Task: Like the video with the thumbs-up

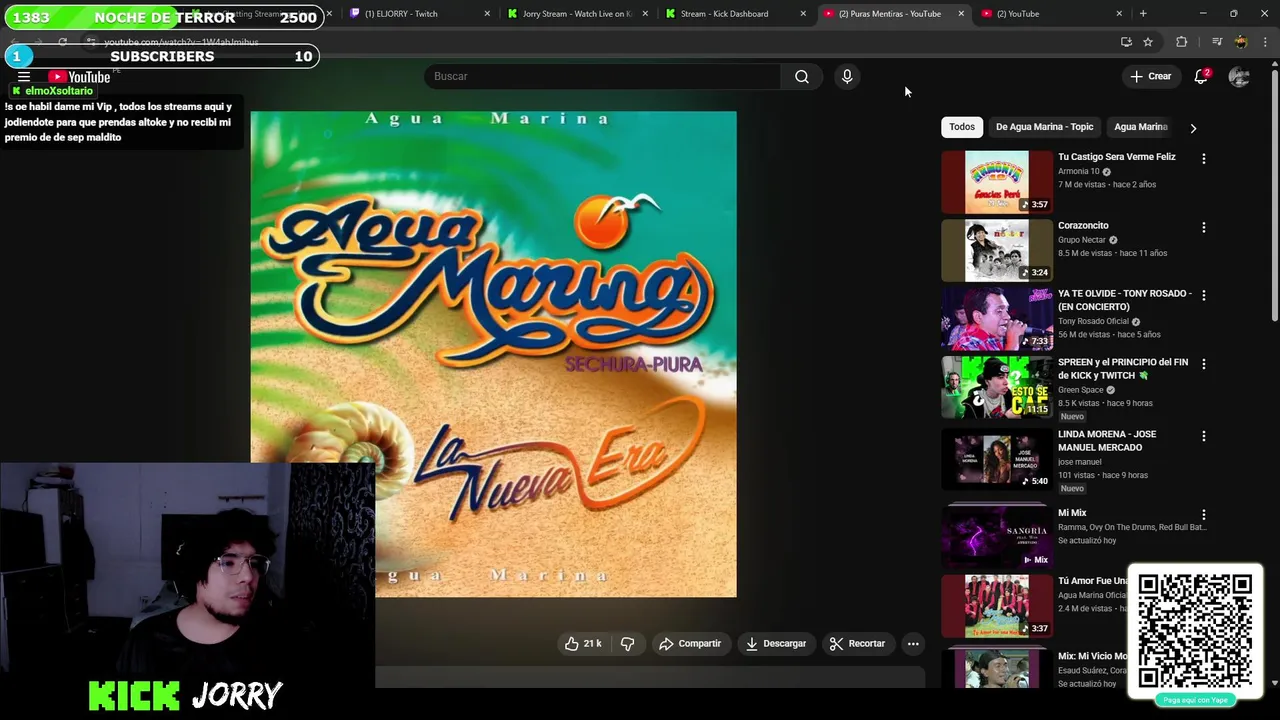Action: coord(583,644)
